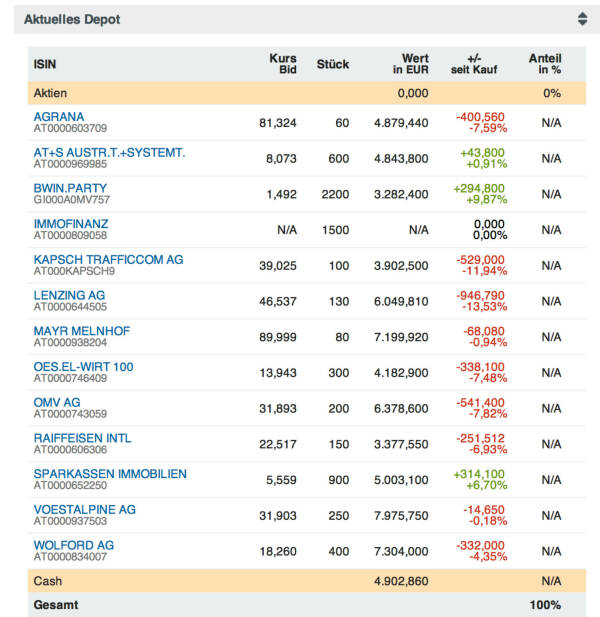Click the Kurs Bid column header

coord(283,64)
